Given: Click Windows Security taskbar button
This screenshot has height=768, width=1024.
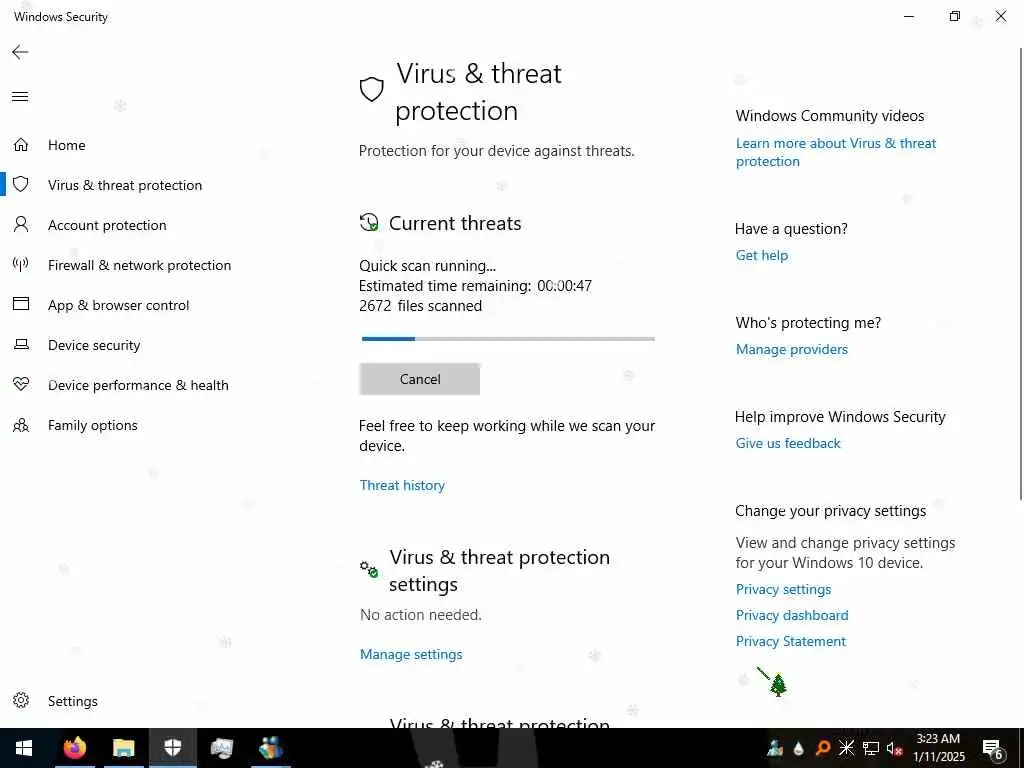Looking at the screenshot, I should tap(172, 748).
